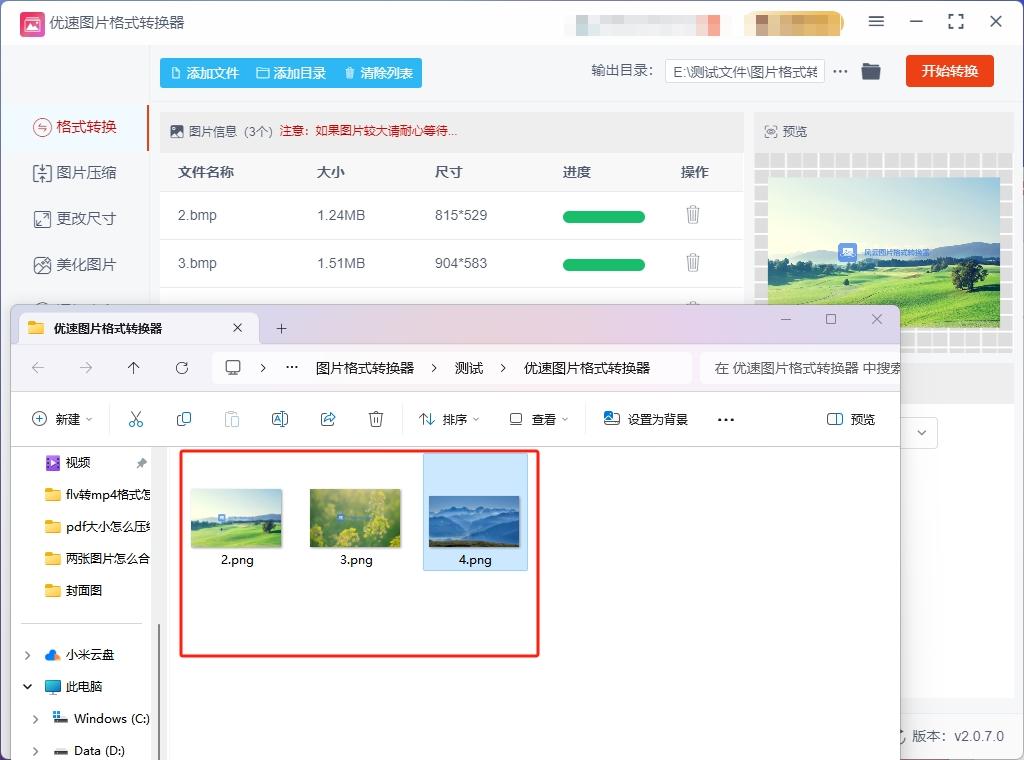
Task: Click the Share icon in Explorer toolbar
Action: click(x=328, y=419)
